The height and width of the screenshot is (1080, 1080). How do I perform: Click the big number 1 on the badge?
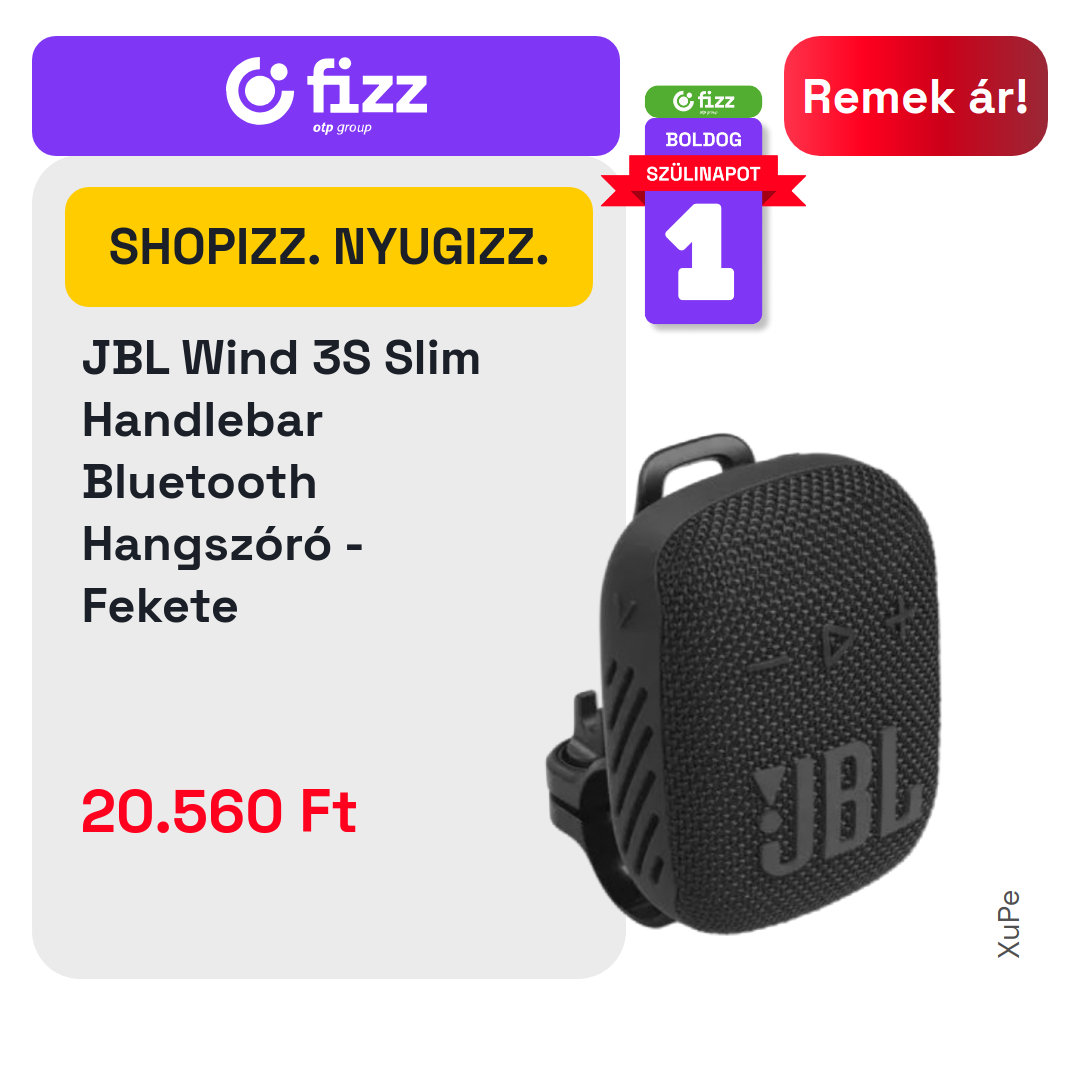tap(701, 251)
